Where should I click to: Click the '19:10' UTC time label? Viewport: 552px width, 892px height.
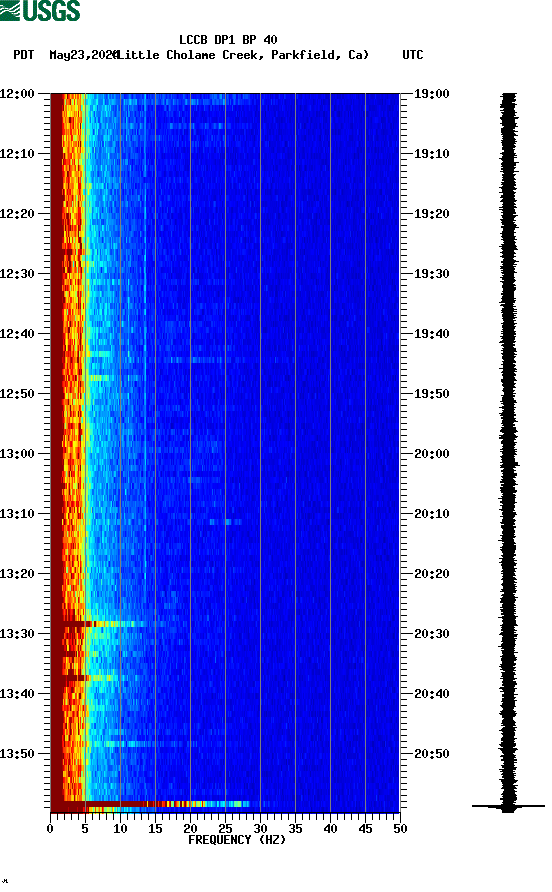[x=432, y=154]
